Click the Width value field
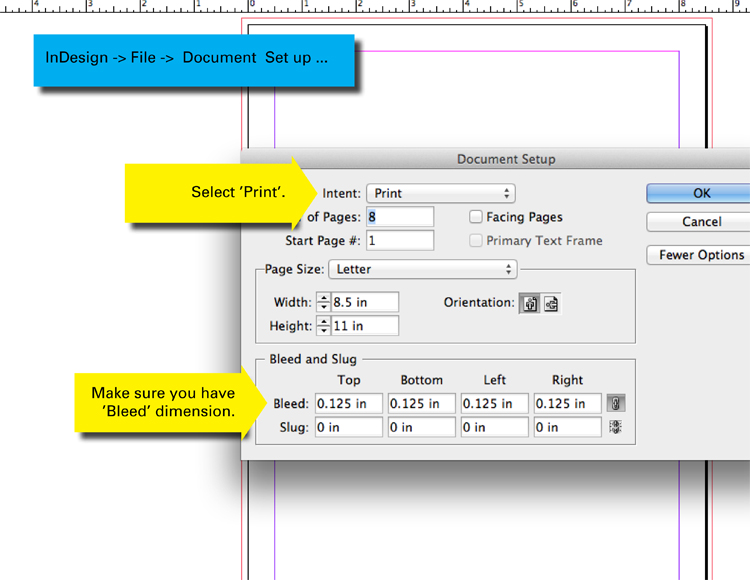Viewport: 750px width, 580px height. 365,302
